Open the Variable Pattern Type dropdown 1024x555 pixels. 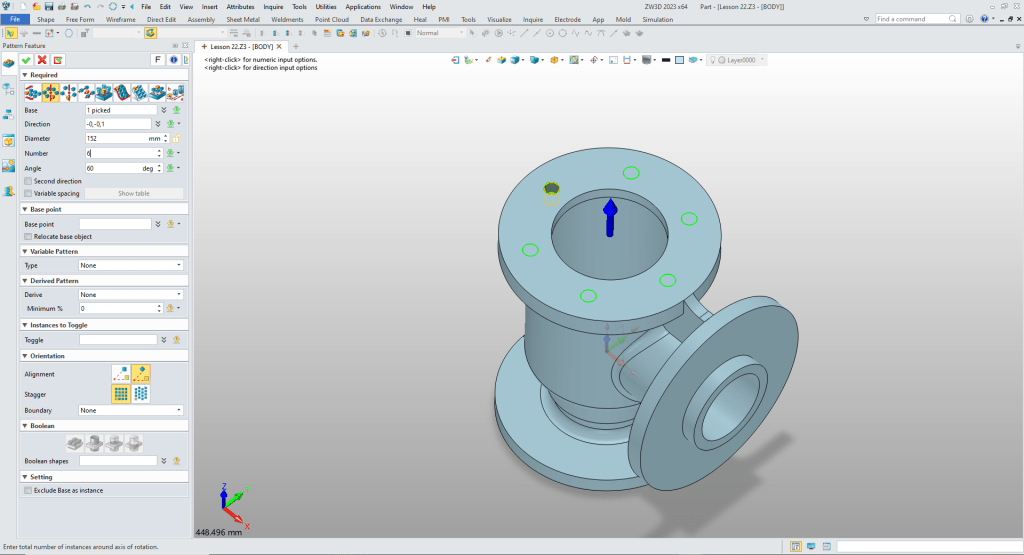pyautogui.click(x=131, y=265)
